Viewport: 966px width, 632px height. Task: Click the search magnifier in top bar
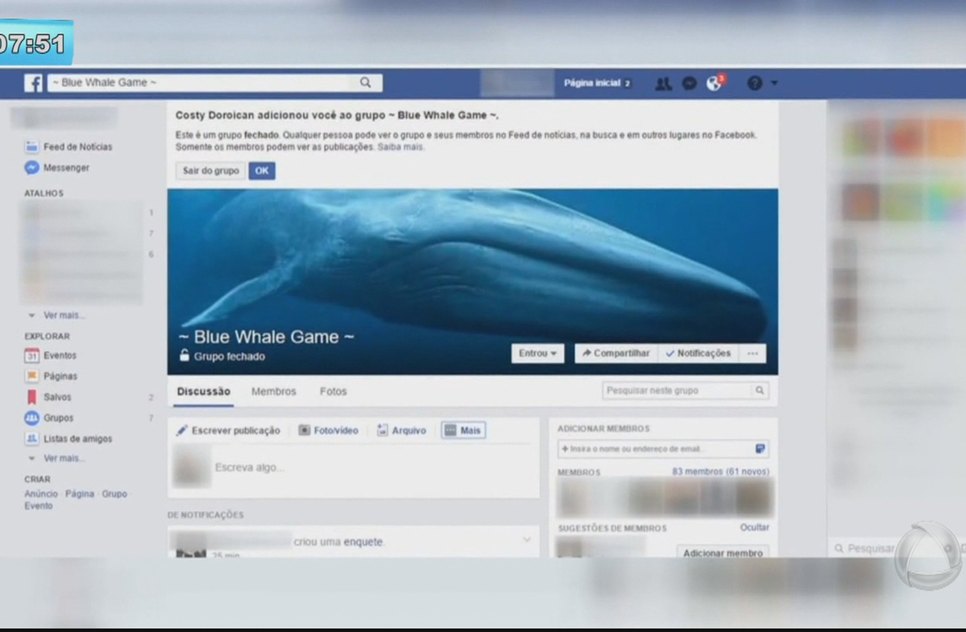365,83
